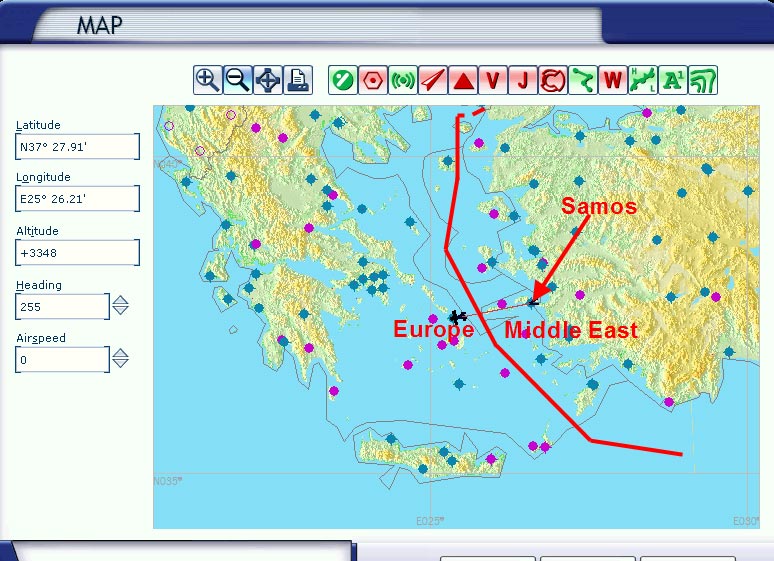The width and height of the screenshot is (774, 561).
Task: Toggle data tags A1 icon
Action: (x=673, y=80)
